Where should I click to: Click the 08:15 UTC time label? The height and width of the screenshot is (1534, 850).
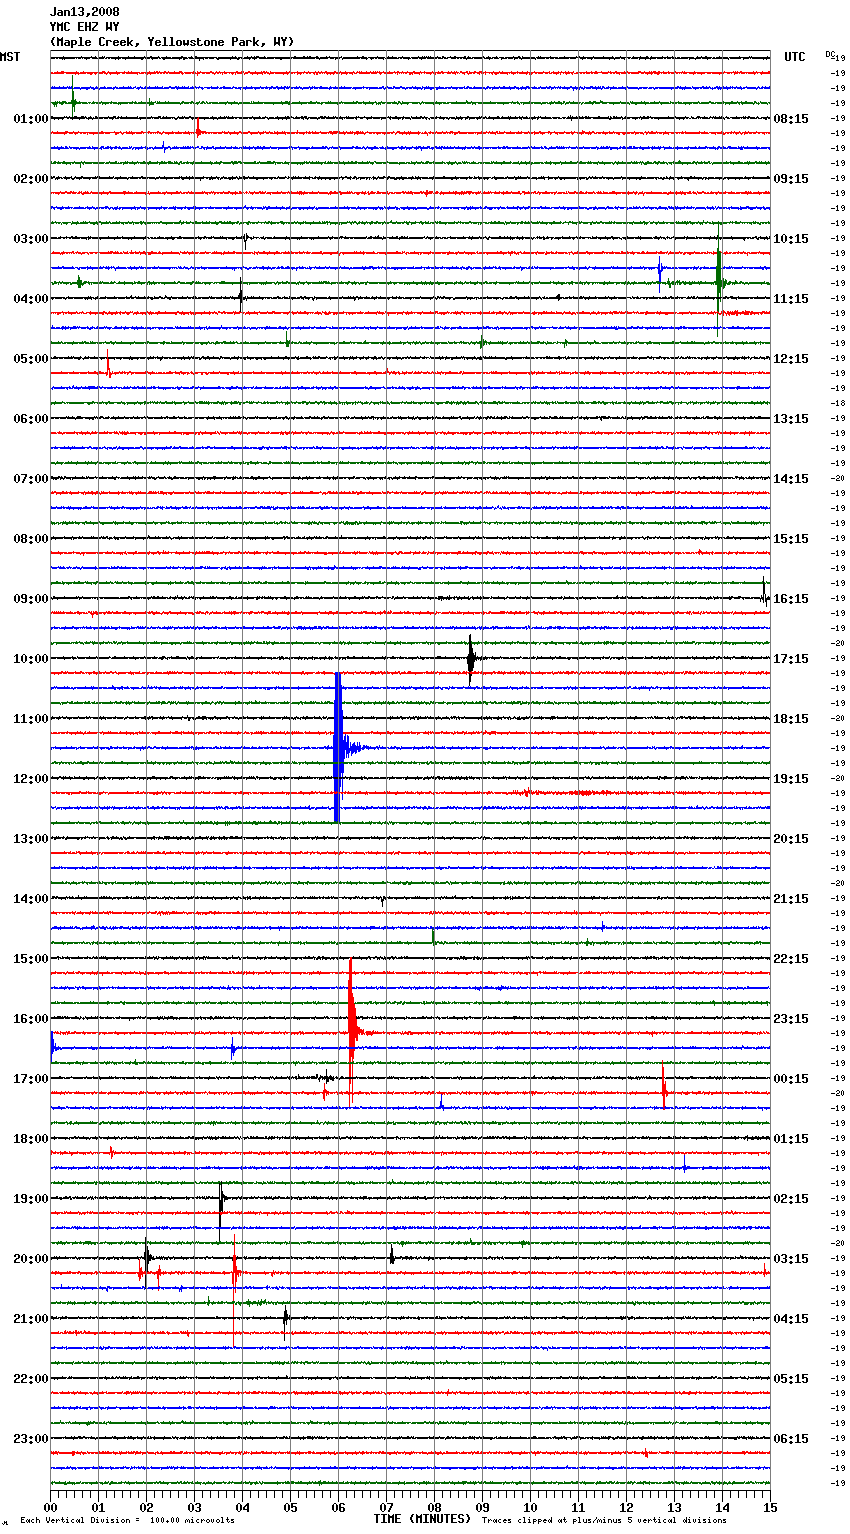point(791,119)
